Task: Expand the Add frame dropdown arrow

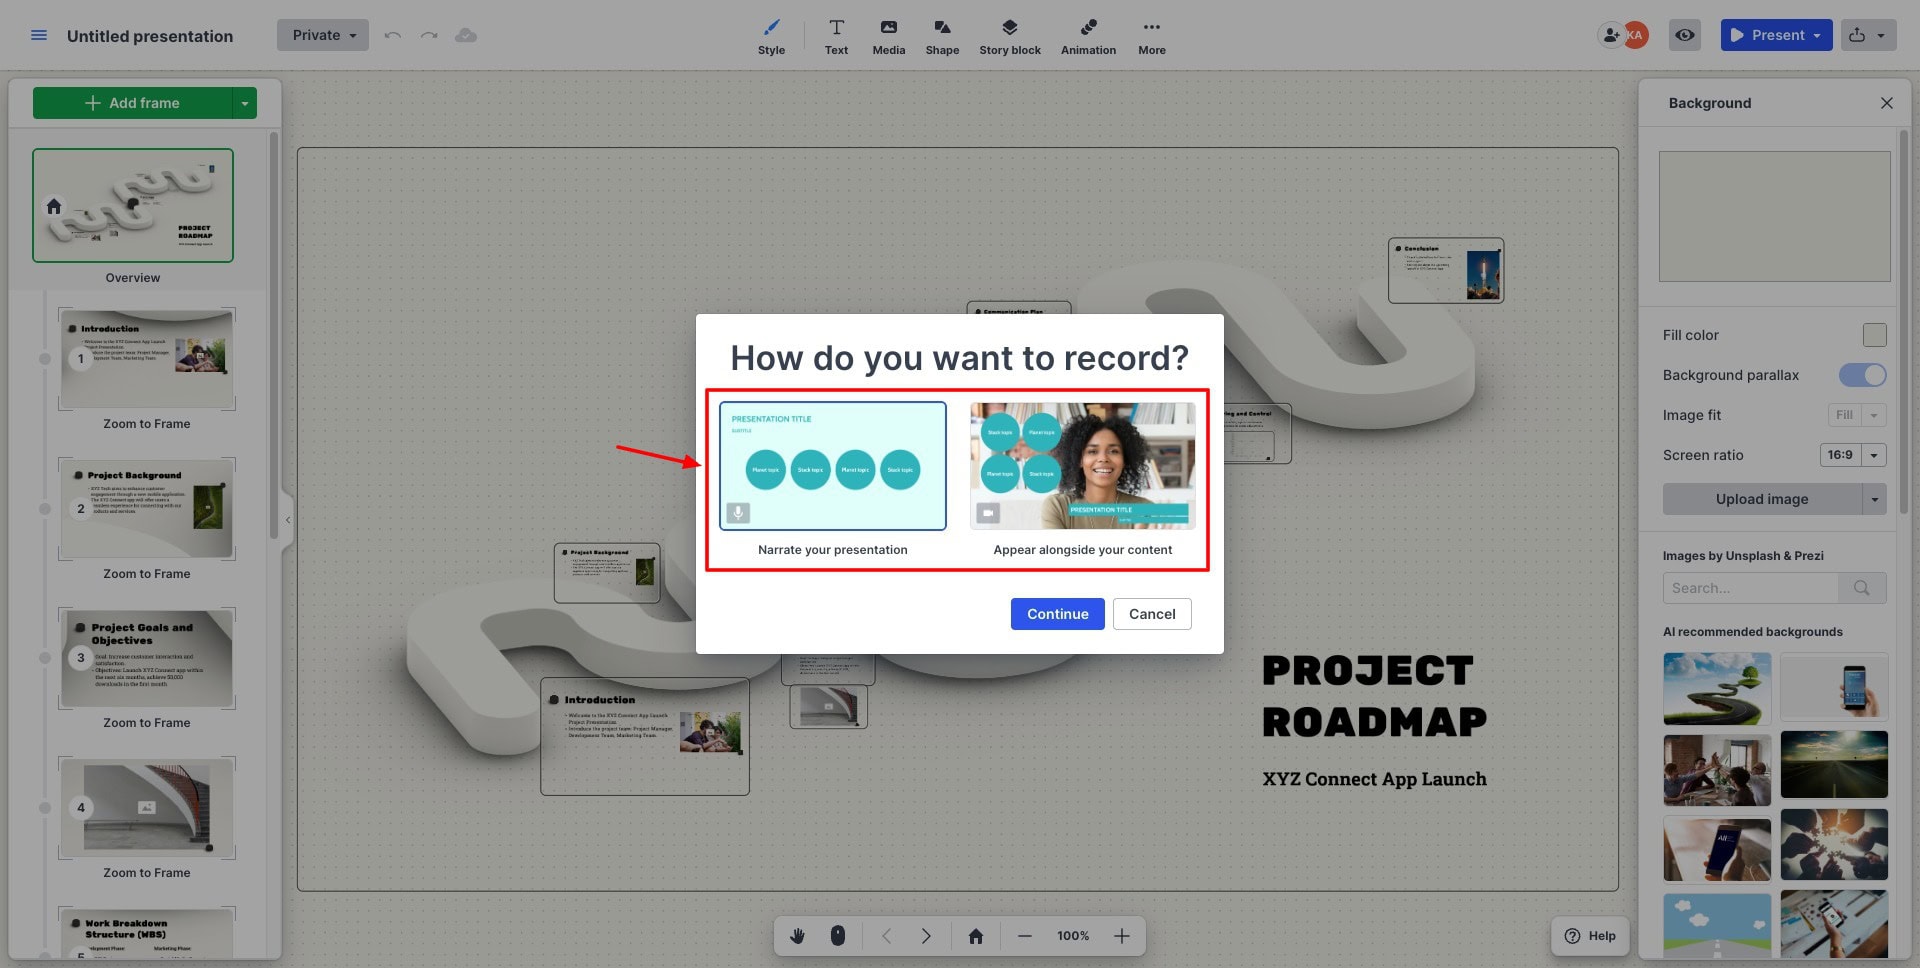Action: coord(245,103)
